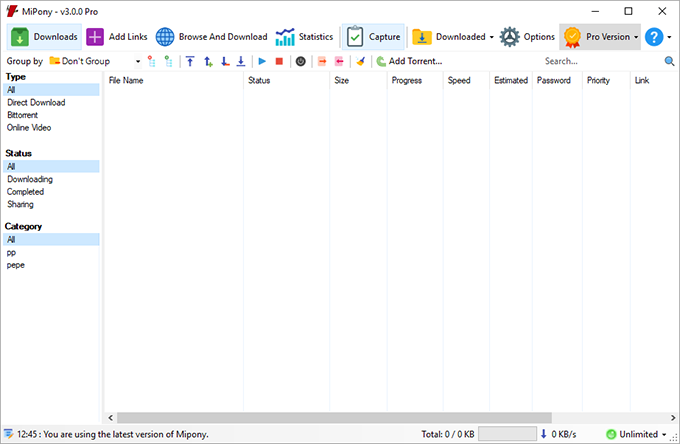
Task: Click the Add Links button
Action: coord(117,37)
